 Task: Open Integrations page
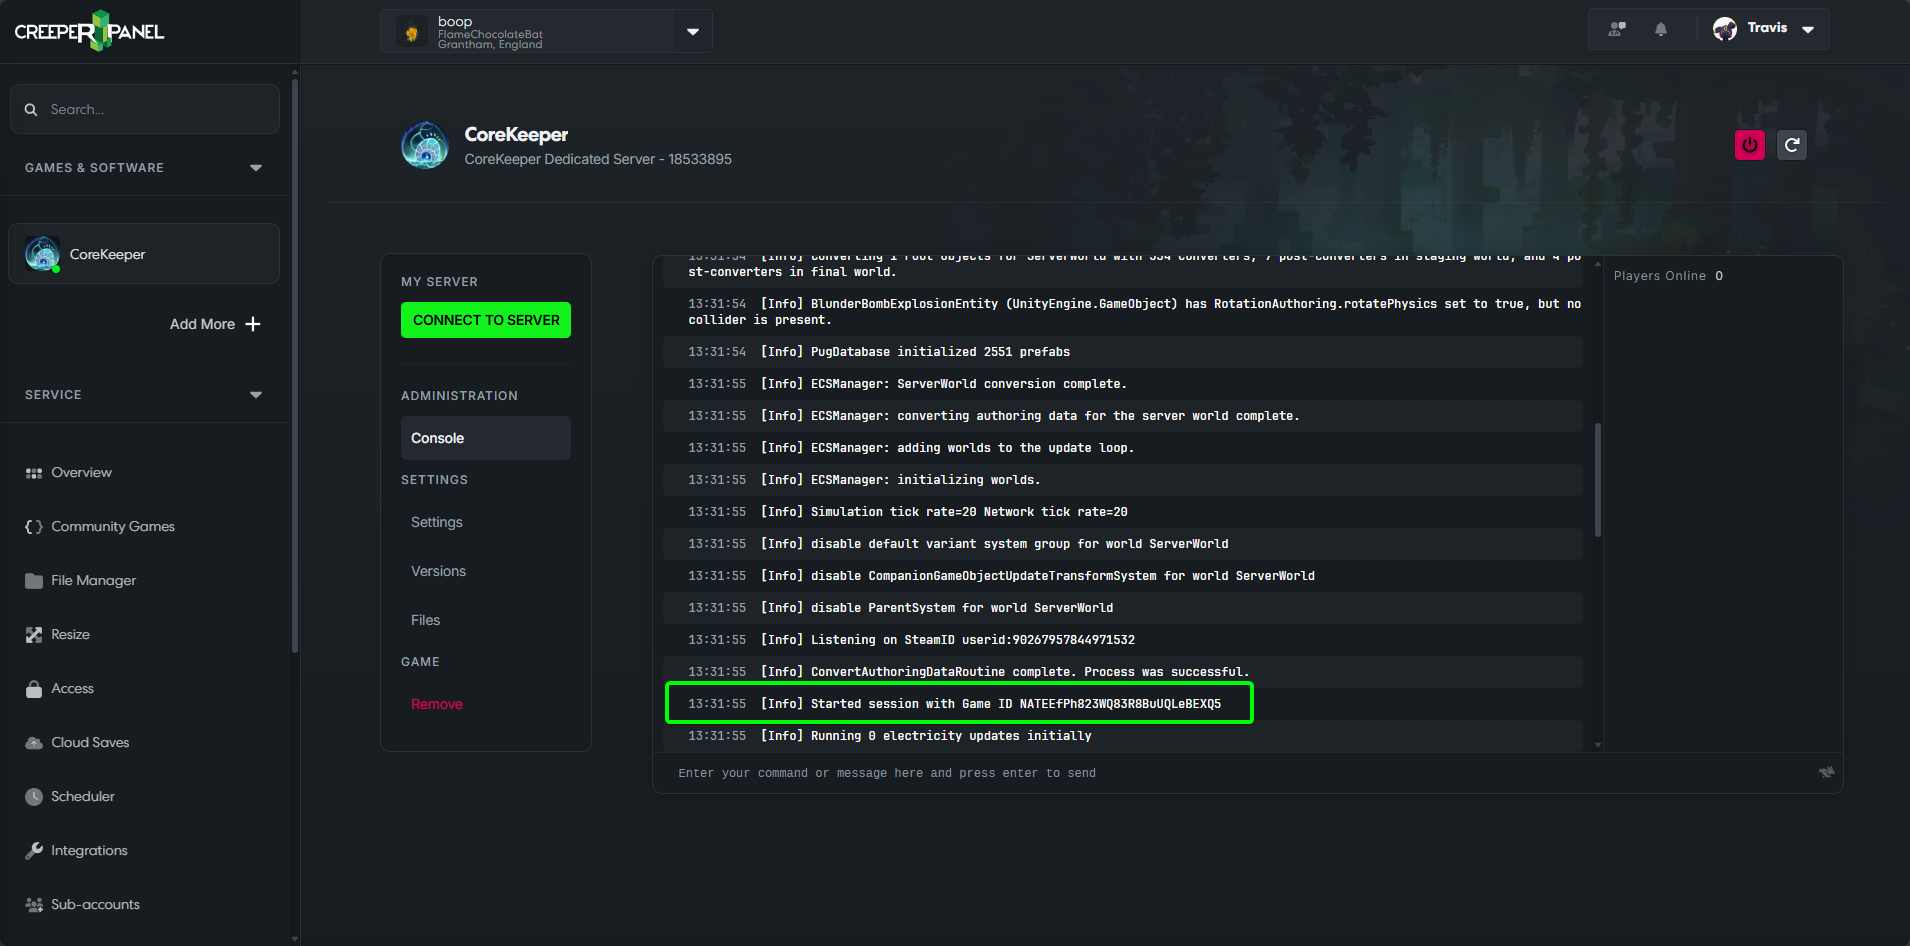pyautogui.click(x=89, y=851)
